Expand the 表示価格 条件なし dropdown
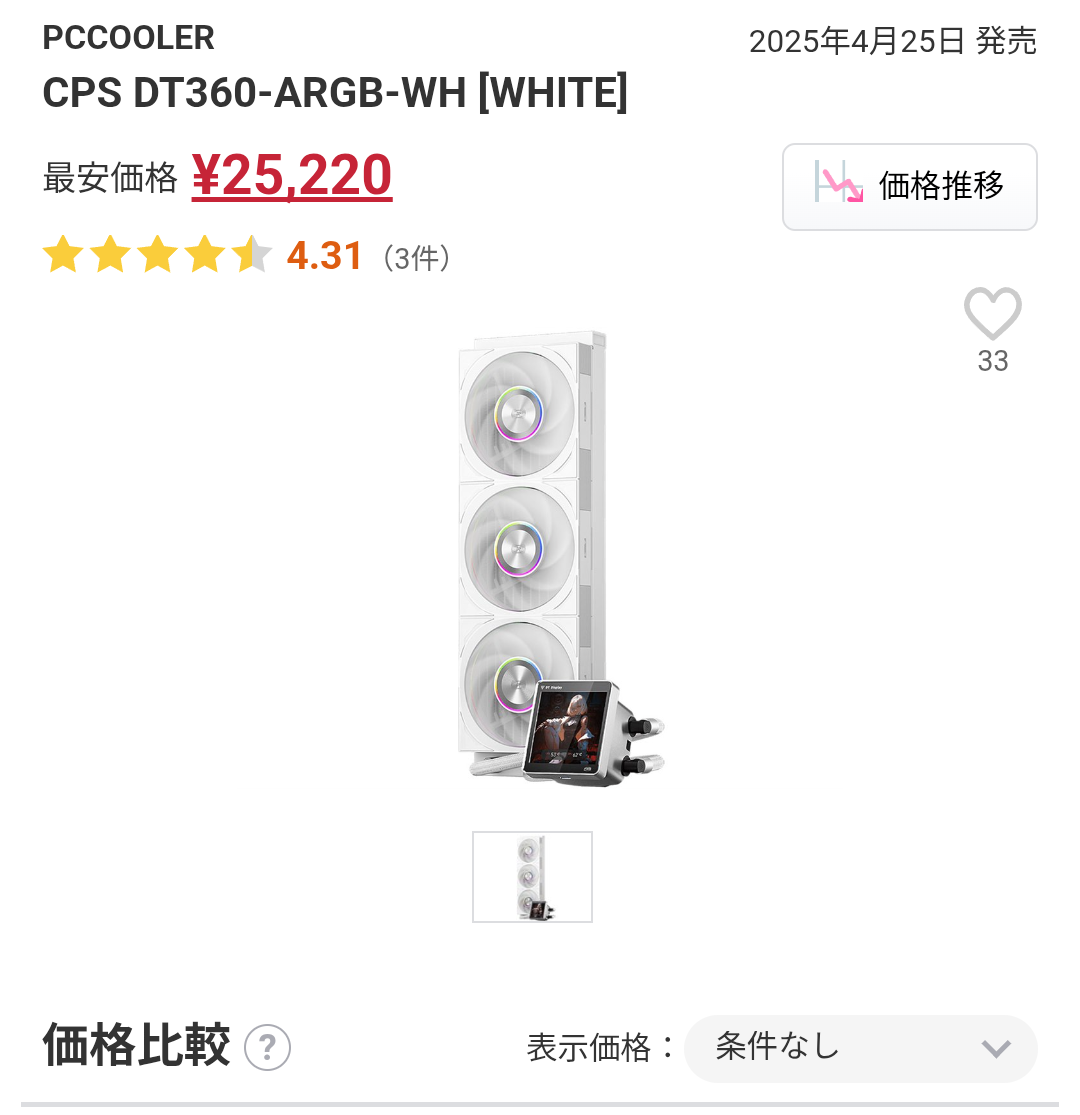The width and height of the screenshot is (1080, 1115). click(860, 1048)
